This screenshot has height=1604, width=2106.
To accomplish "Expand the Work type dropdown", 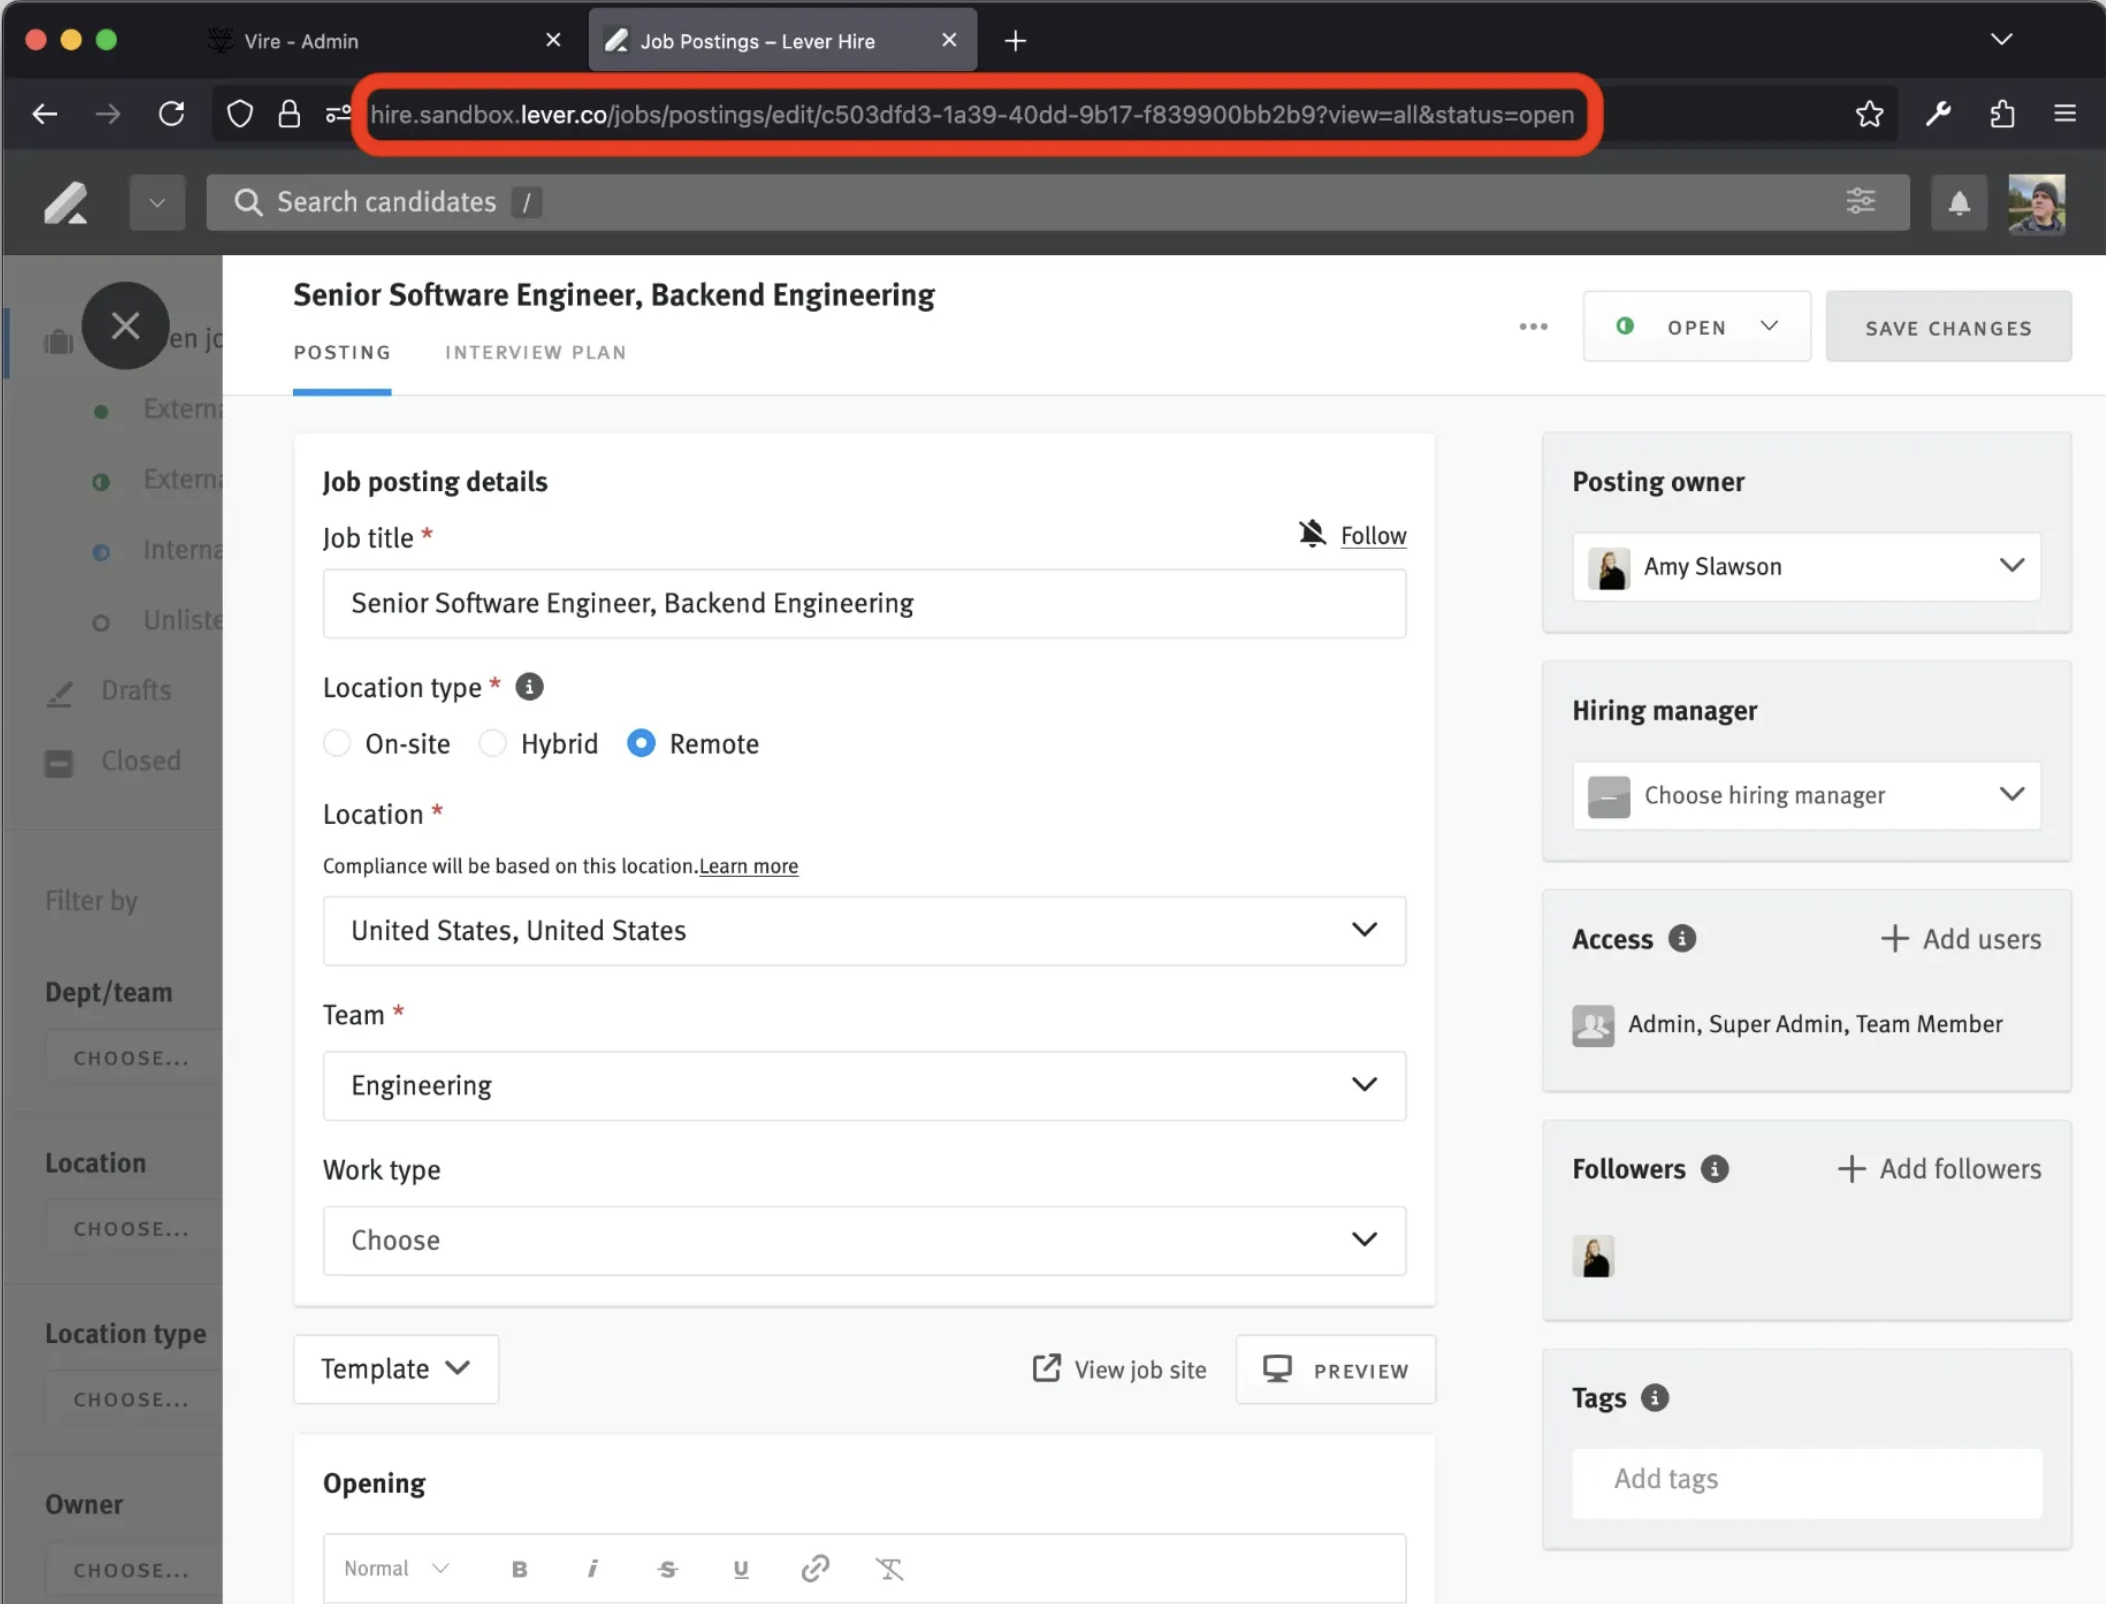I will click(864, 1240).
